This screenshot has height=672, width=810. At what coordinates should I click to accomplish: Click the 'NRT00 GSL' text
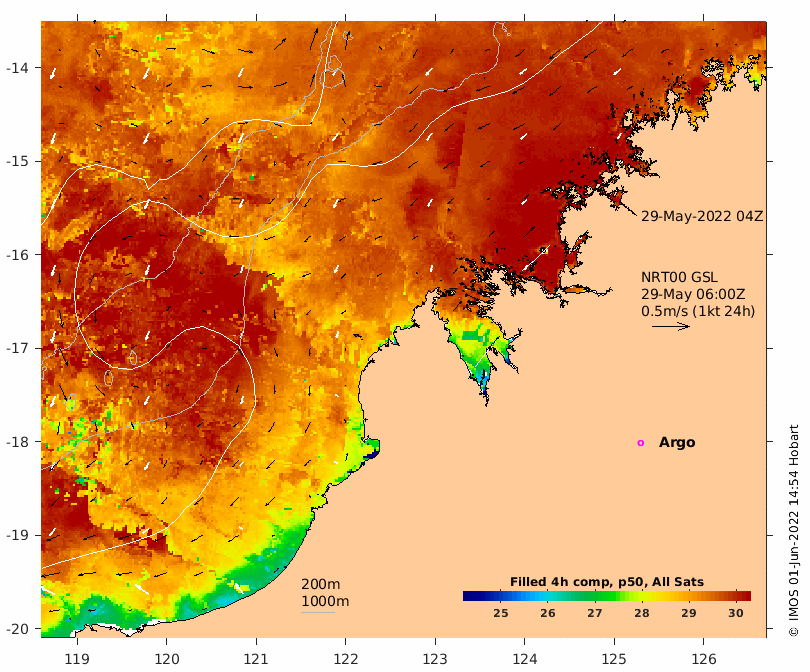[x=679, y=277]
